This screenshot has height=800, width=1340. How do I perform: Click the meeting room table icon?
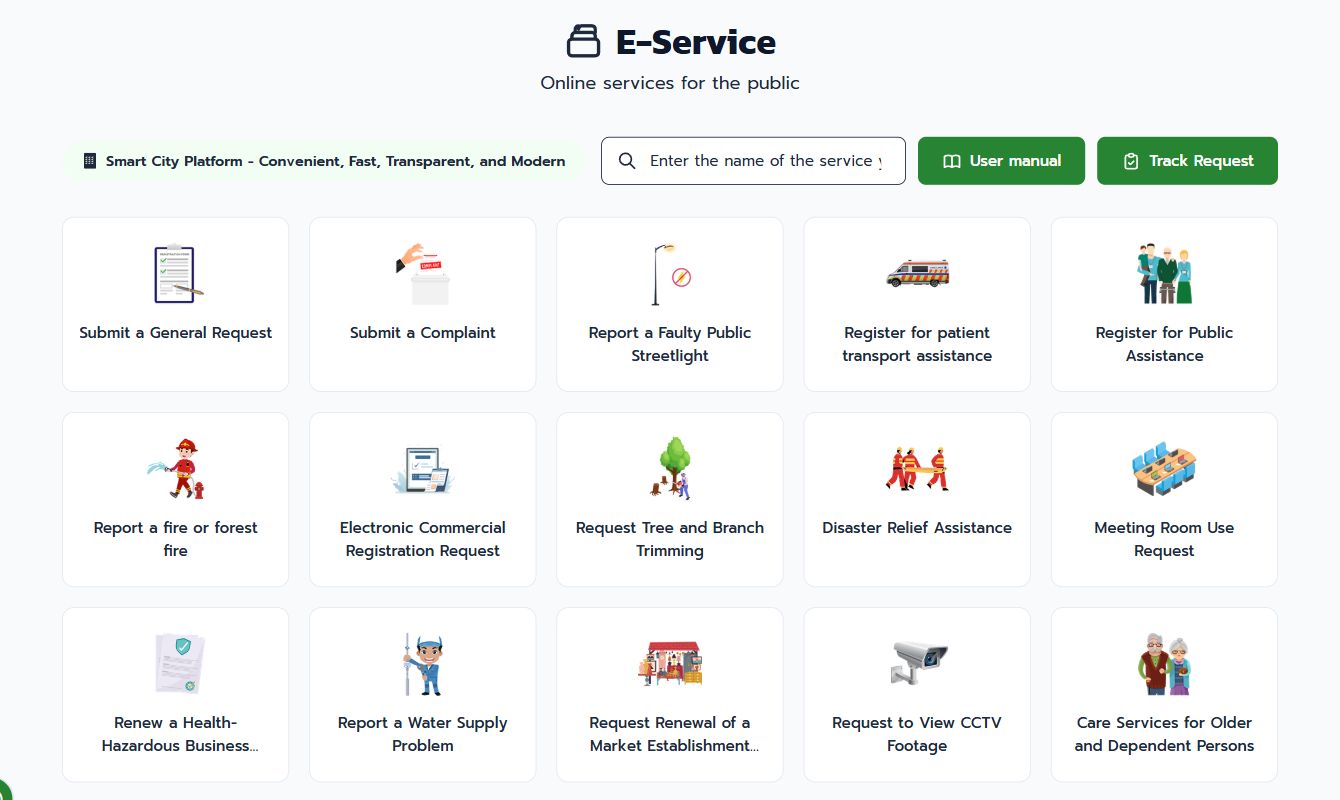pyautogui.click(x=1164, y=468)
